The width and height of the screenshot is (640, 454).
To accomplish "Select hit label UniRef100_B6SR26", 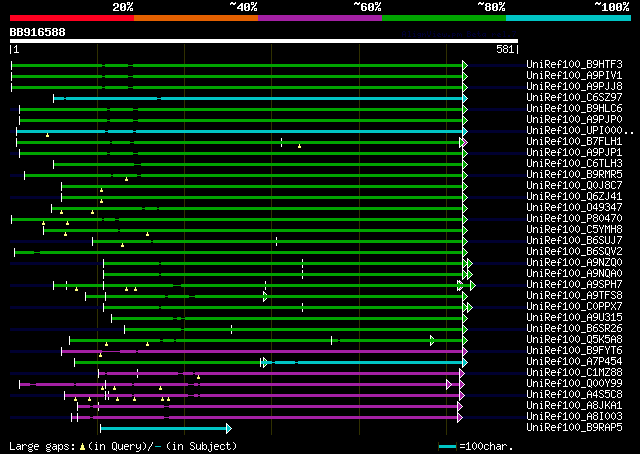I will click(574, 329).
